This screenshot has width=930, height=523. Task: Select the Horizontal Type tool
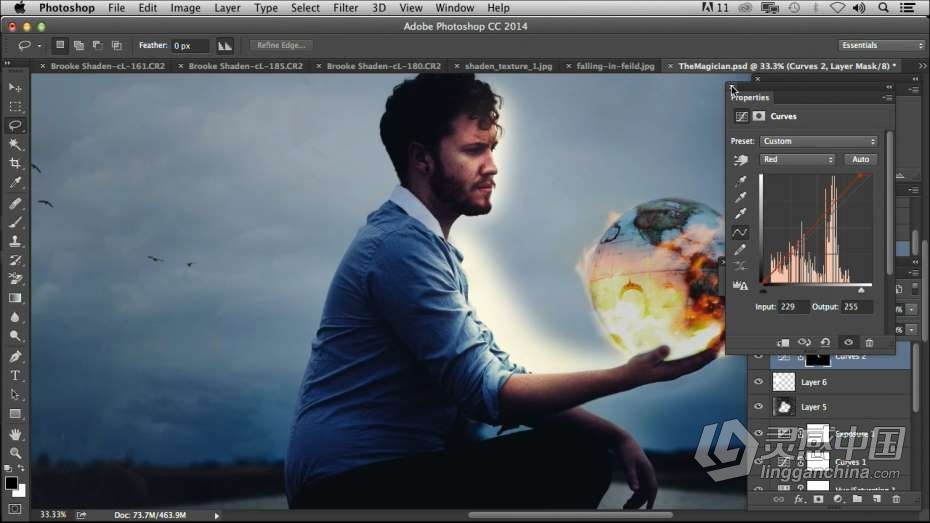tap(15, 375)
